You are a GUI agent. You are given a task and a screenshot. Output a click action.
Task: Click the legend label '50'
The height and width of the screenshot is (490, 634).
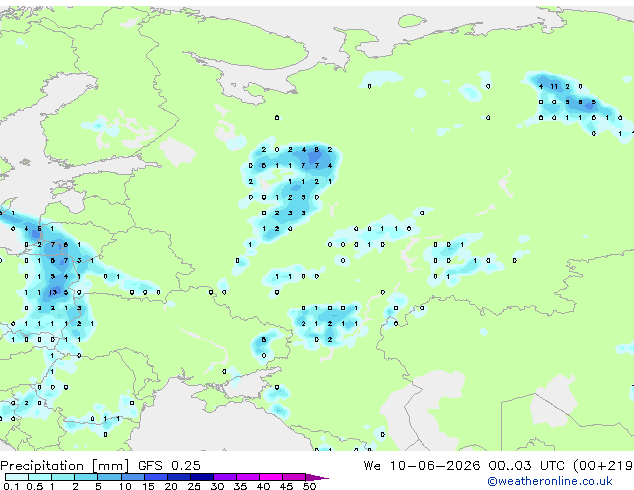tap(309, 486)
